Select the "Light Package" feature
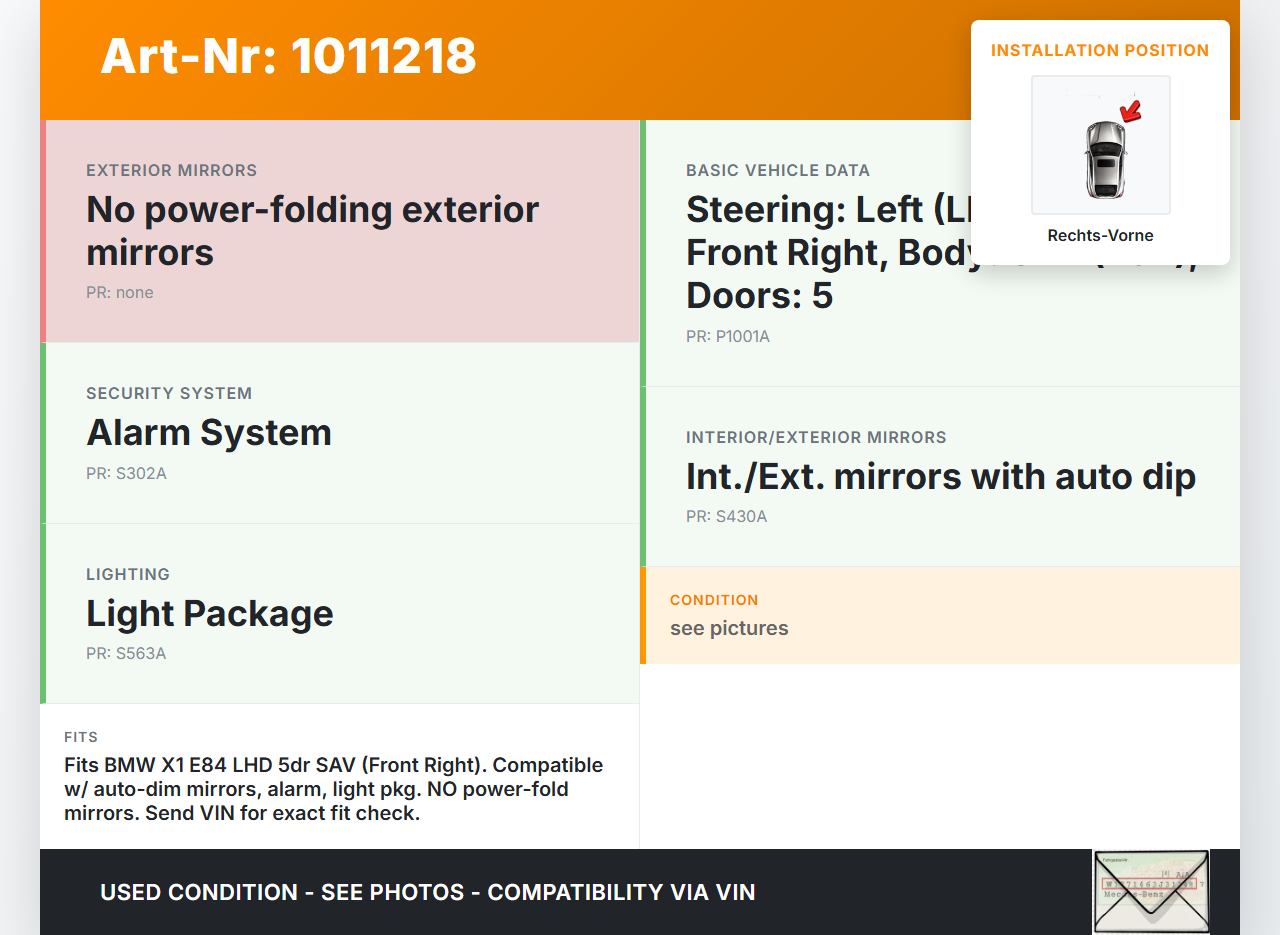 [x=210, y=614]
